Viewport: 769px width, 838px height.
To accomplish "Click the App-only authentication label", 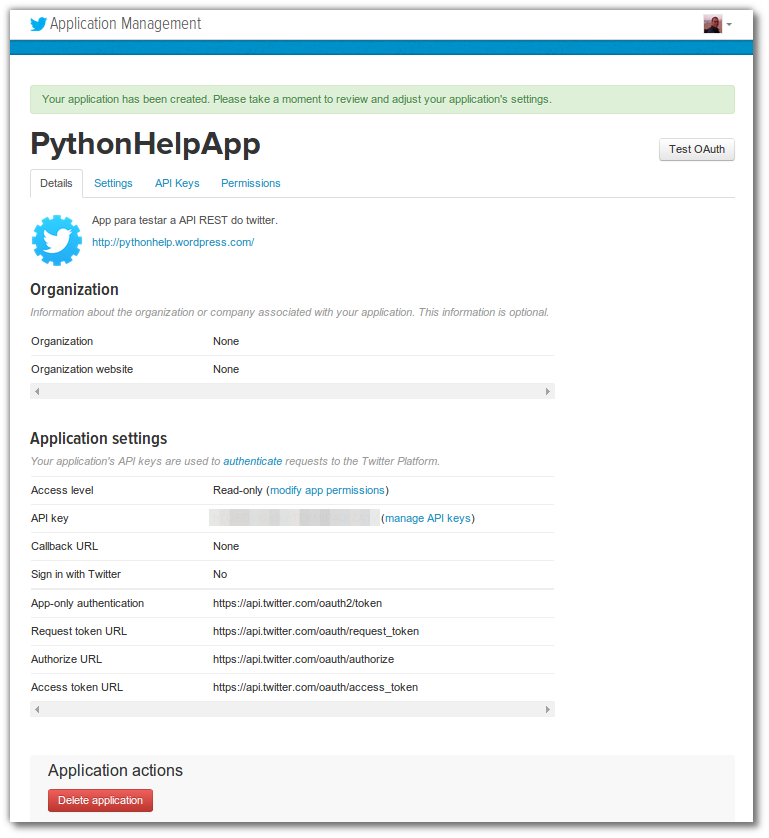I will [x=88, y=603].
